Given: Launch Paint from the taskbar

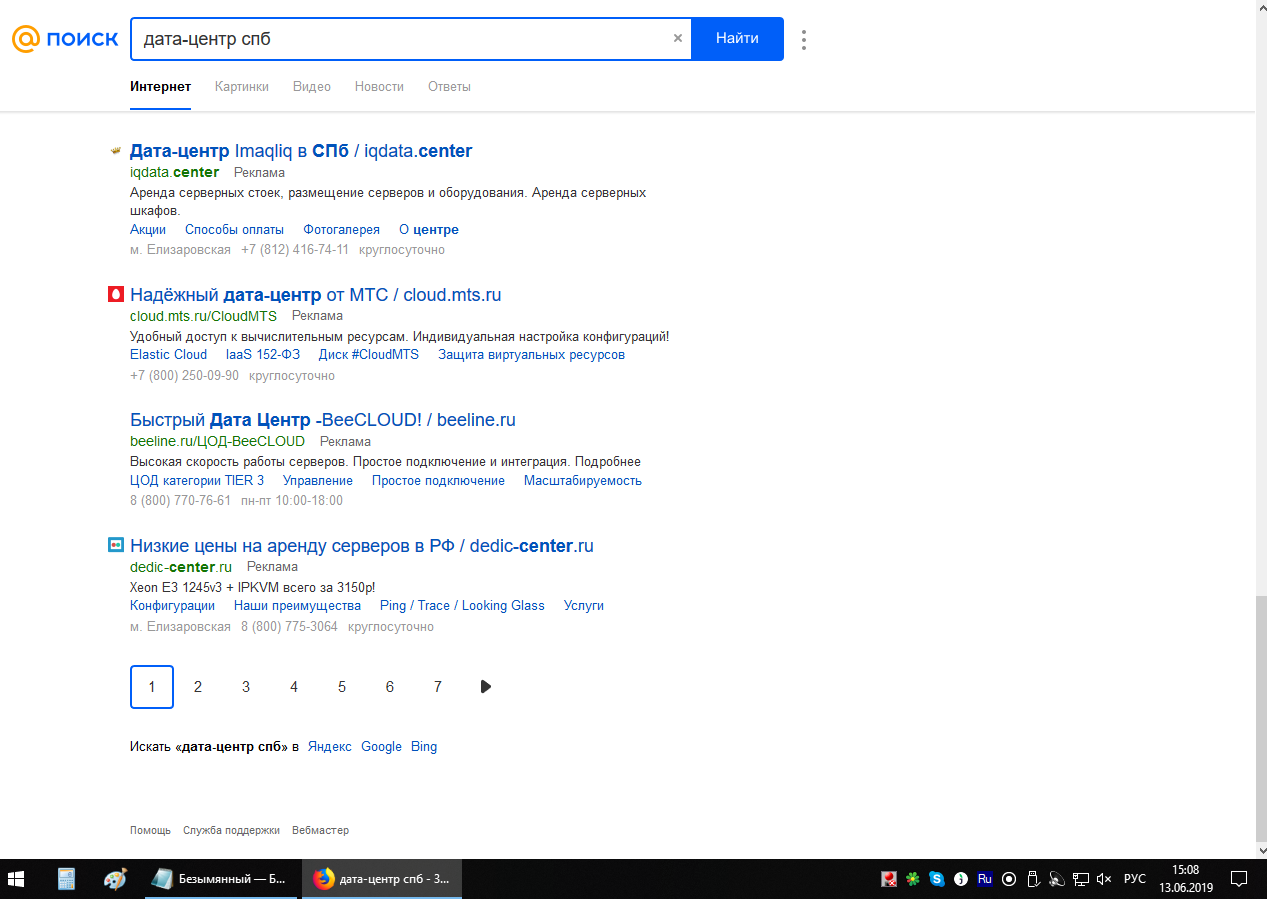Looking at the screenshot, I should click(x=116, y=879).
